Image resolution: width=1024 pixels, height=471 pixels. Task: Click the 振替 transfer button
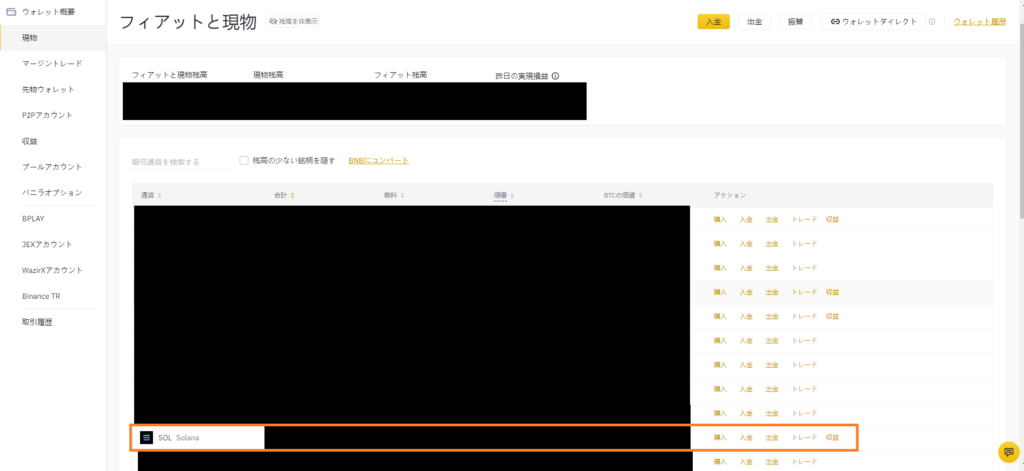pyautogui.click(x=794, y=21)
